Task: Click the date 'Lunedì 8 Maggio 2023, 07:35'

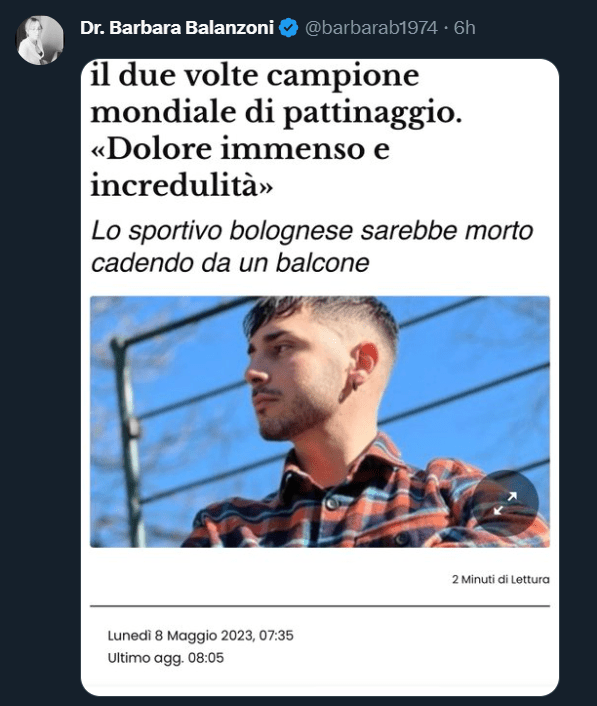Action: pyautogui.click(x=200, y=635)
